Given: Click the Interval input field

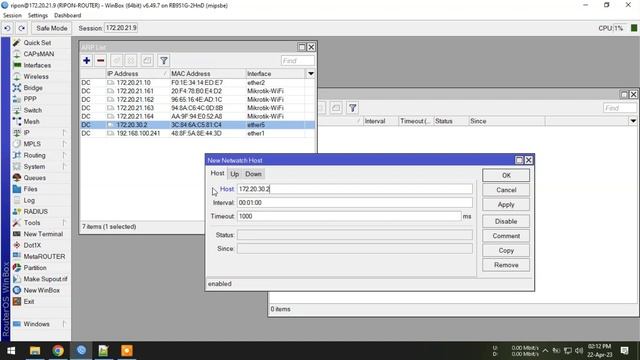Looking at the screenshot, I should 355,202.
